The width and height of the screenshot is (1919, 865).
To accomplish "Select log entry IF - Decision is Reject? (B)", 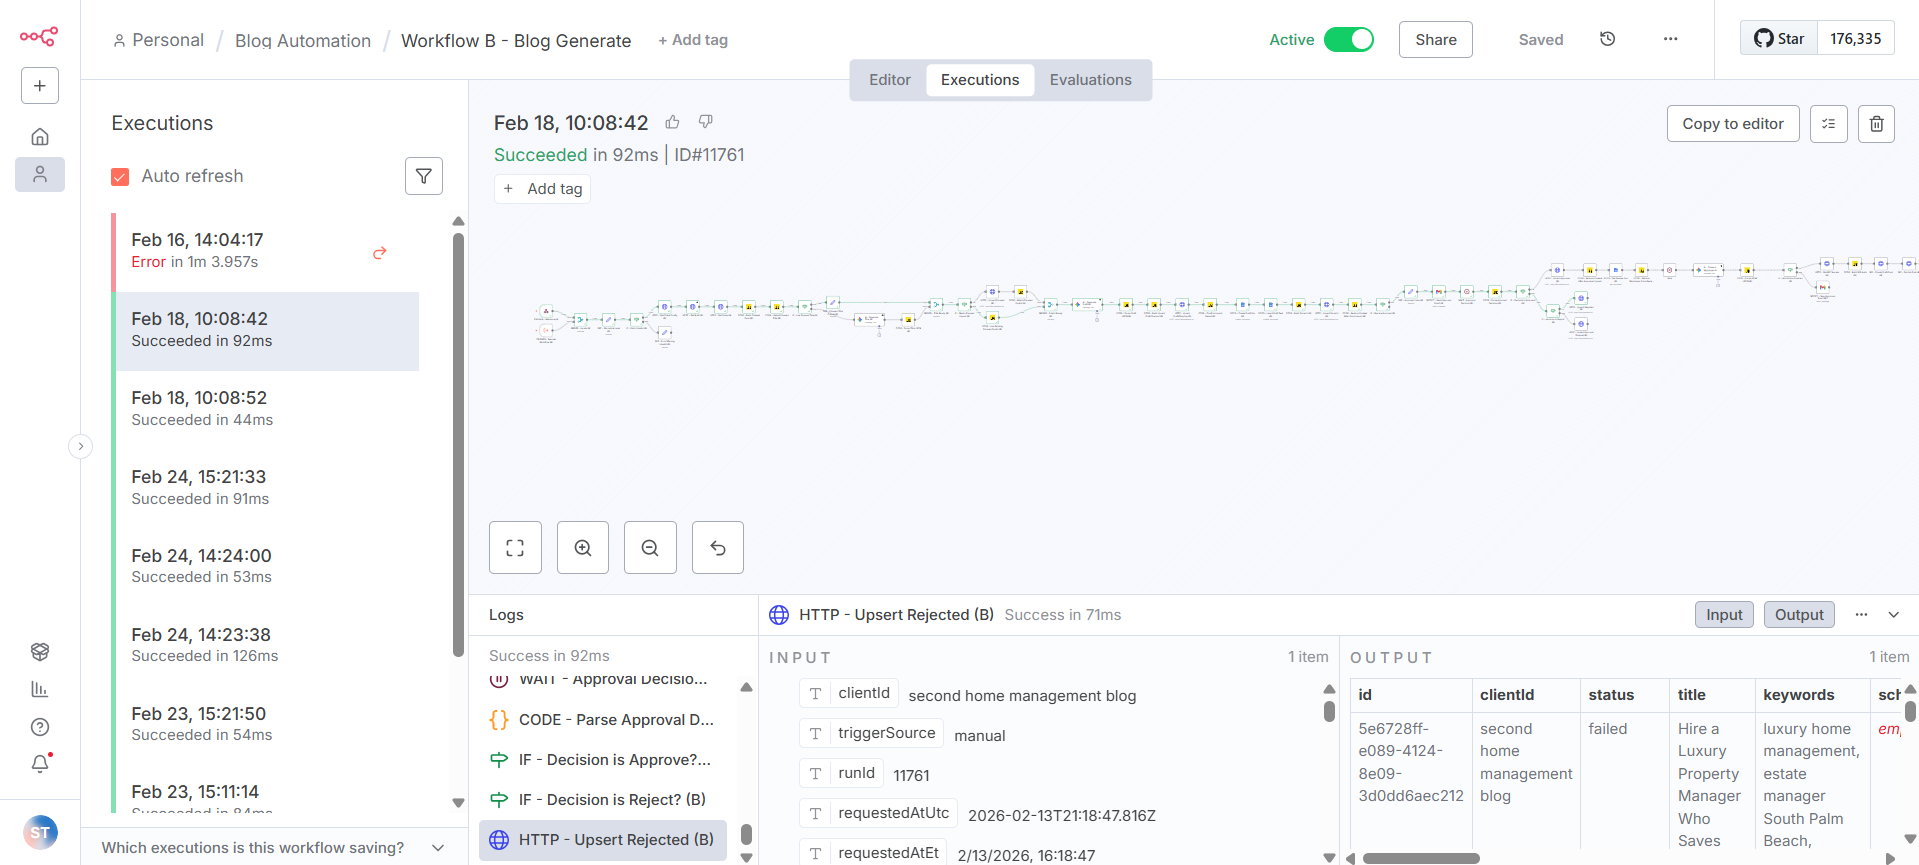I will pyautogui.click(x=603, y=800).
